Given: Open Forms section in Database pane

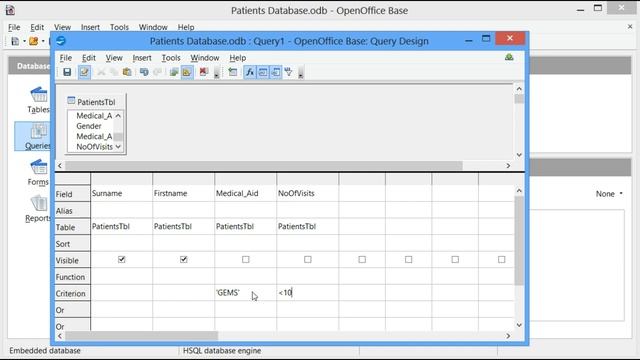Looking at the screenshot, I should [x=38, y=173].
